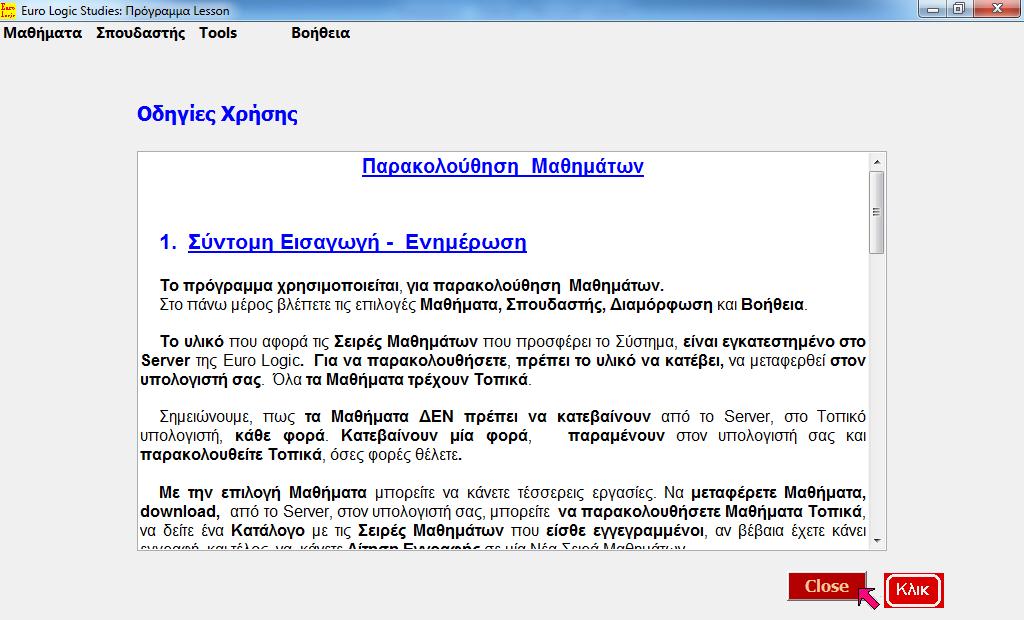Click the scrollbar up arrow of the instructions pane

pos(879,160)
